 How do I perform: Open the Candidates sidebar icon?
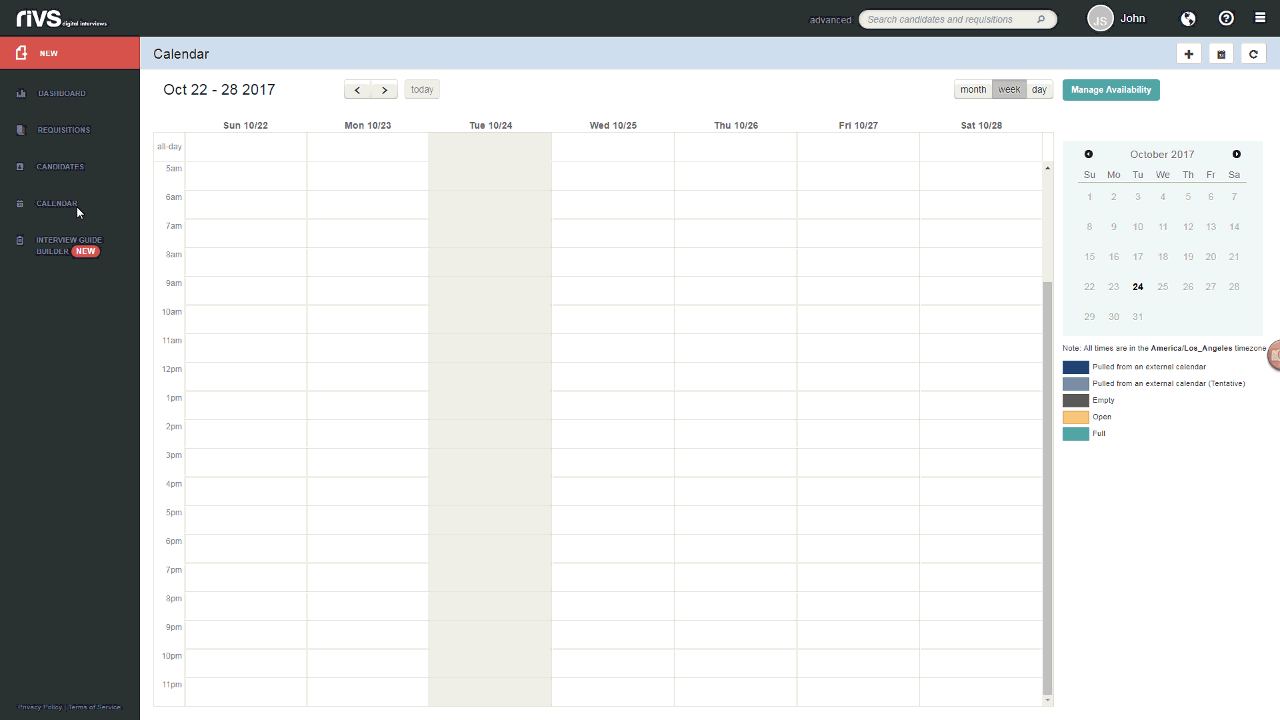pos(20,167)
